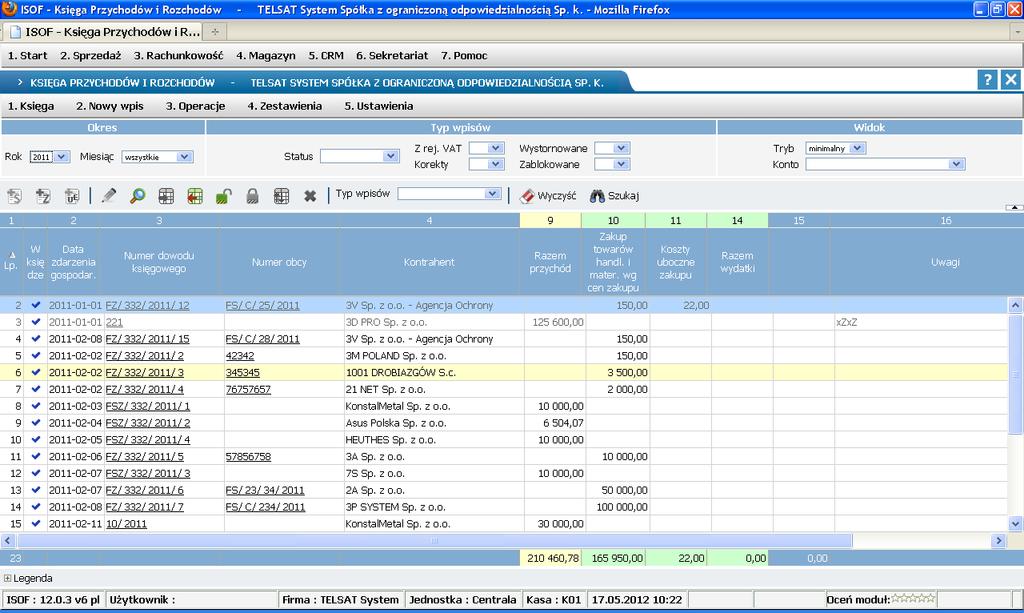Toggle the checkmark on row 10
The image size is (1024, 613).
pos(36,439)
